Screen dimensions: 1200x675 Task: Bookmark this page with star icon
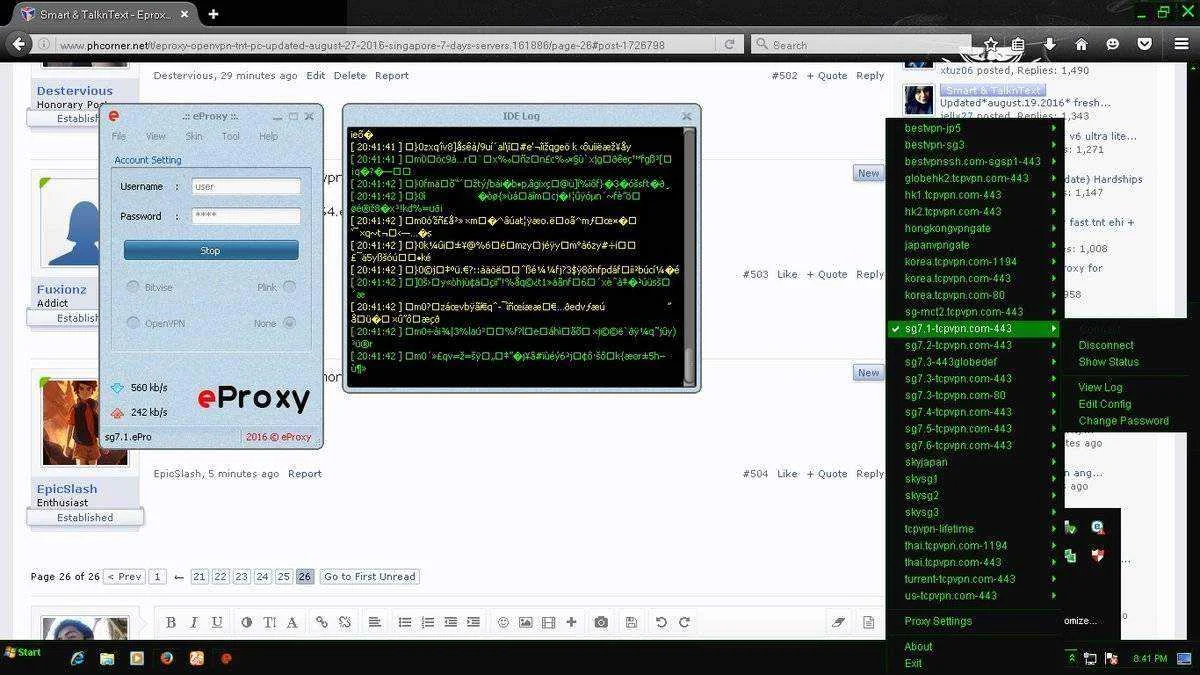pyautogui.click(x=990, y=45)
